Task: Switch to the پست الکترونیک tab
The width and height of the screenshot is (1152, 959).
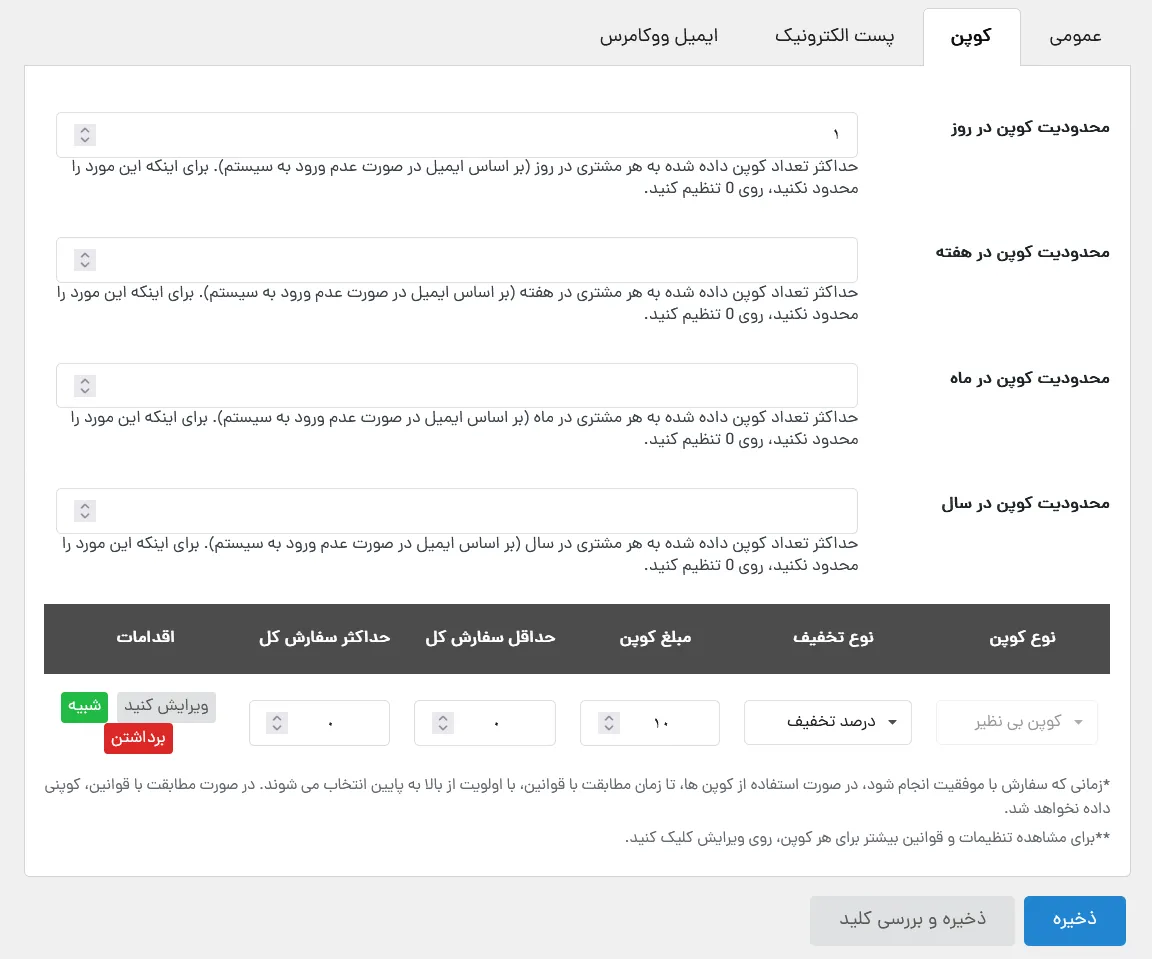Action: point(835,37)
